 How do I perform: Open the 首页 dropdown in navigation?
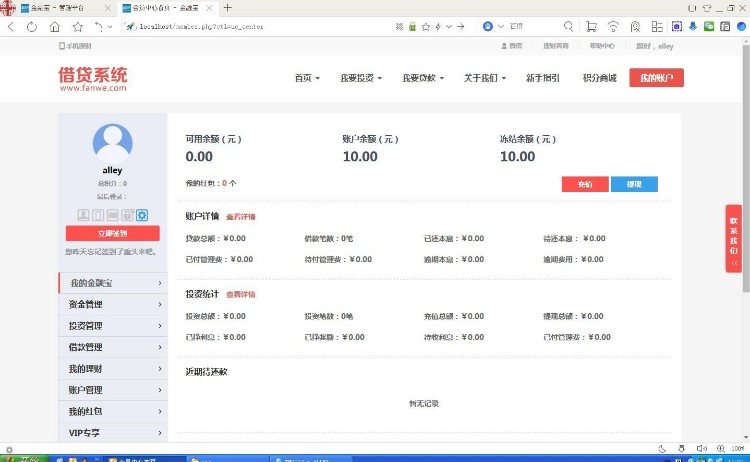pos(307,78)
